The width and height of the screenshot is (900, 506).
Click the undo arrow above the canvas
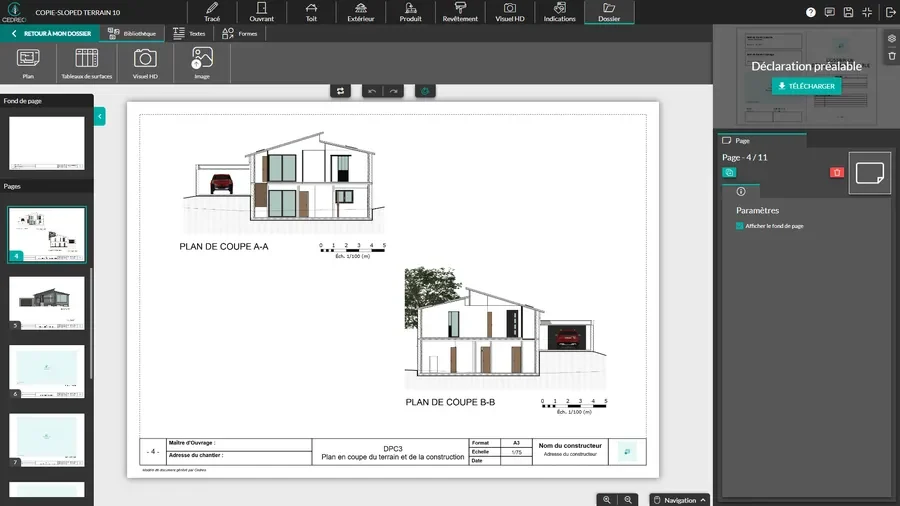373,91
